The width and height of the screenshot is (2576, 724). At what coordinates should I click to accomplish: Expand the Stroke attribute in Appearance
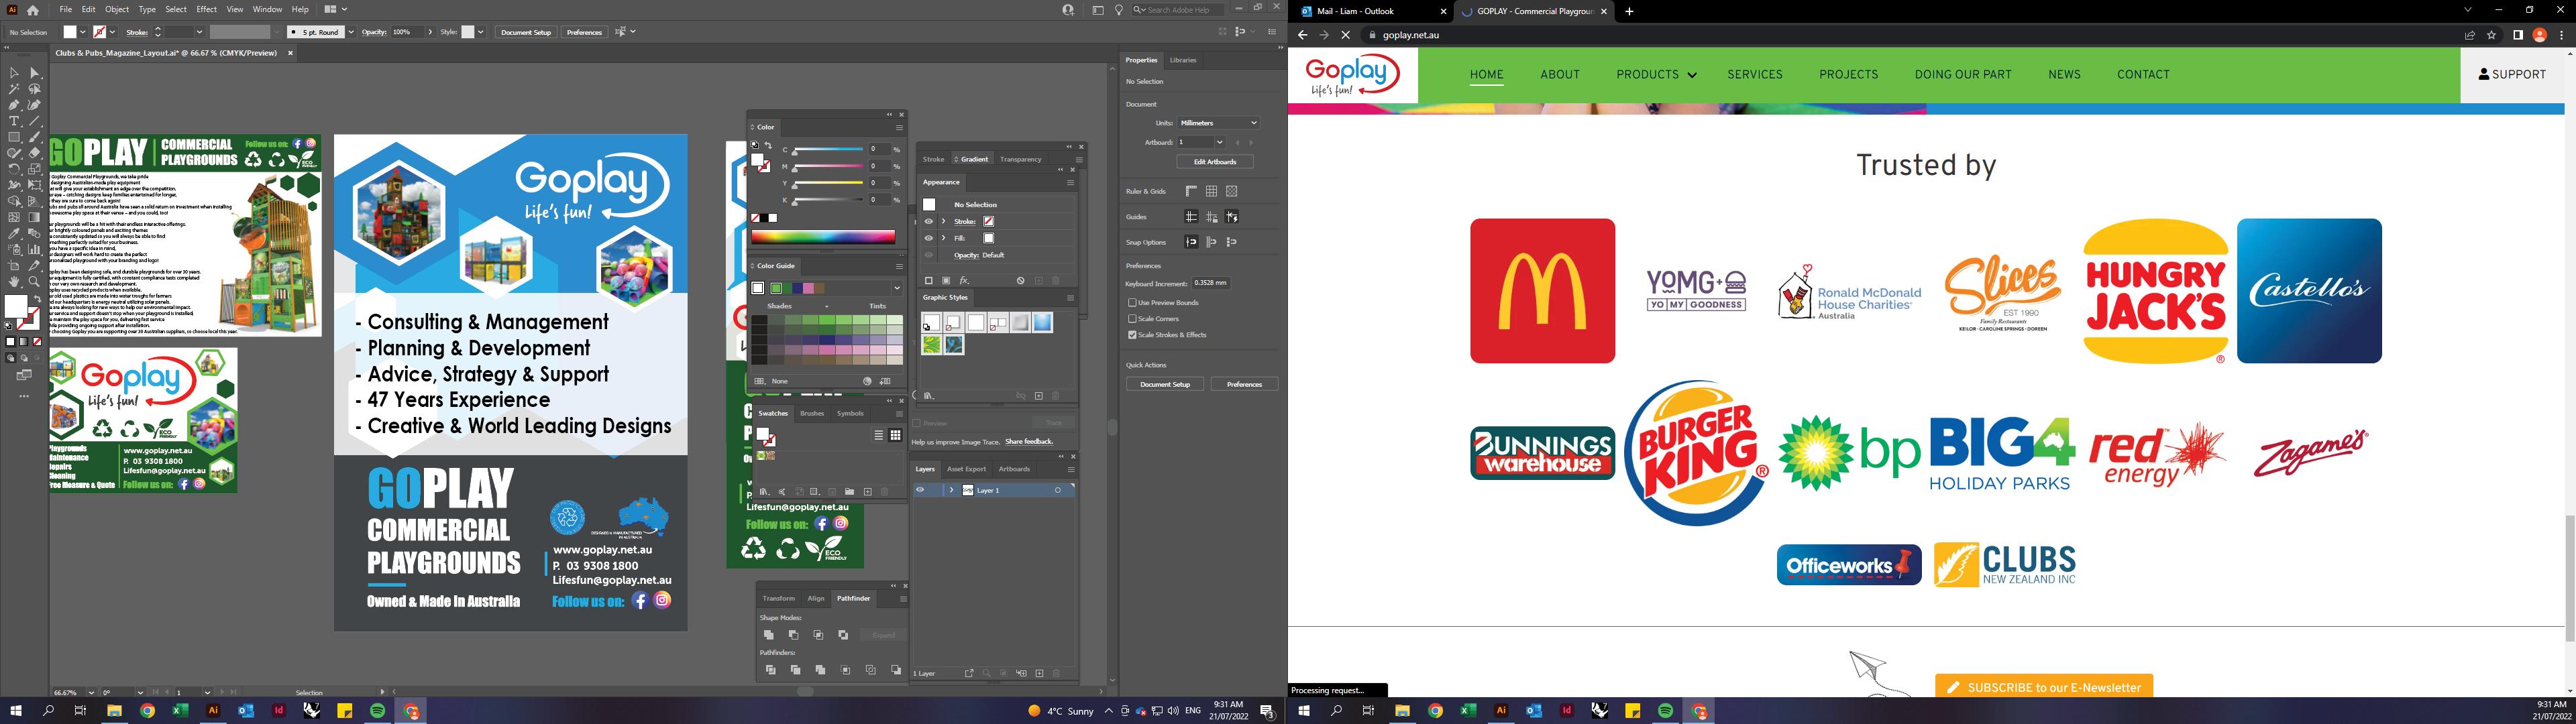tap(943, 221)
